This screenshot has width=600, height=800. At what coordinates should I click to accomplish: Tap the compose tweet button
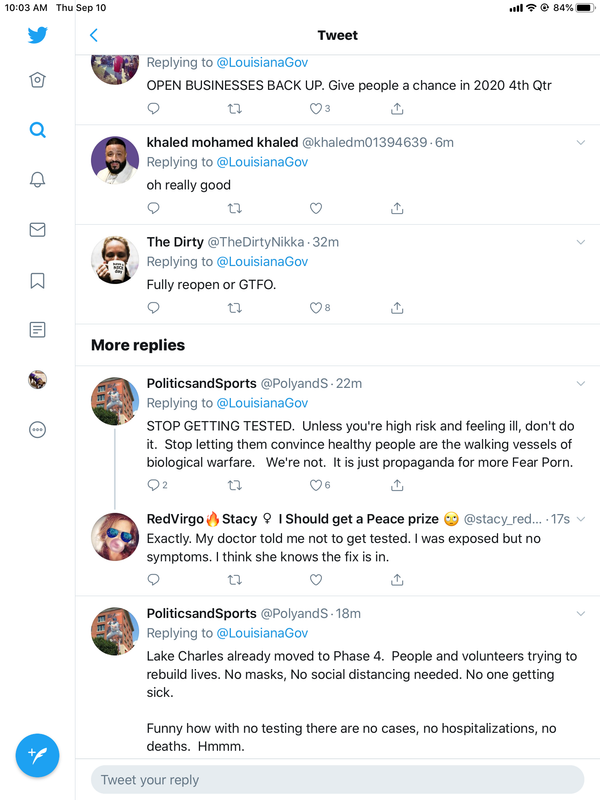click(x=37, y=755)
